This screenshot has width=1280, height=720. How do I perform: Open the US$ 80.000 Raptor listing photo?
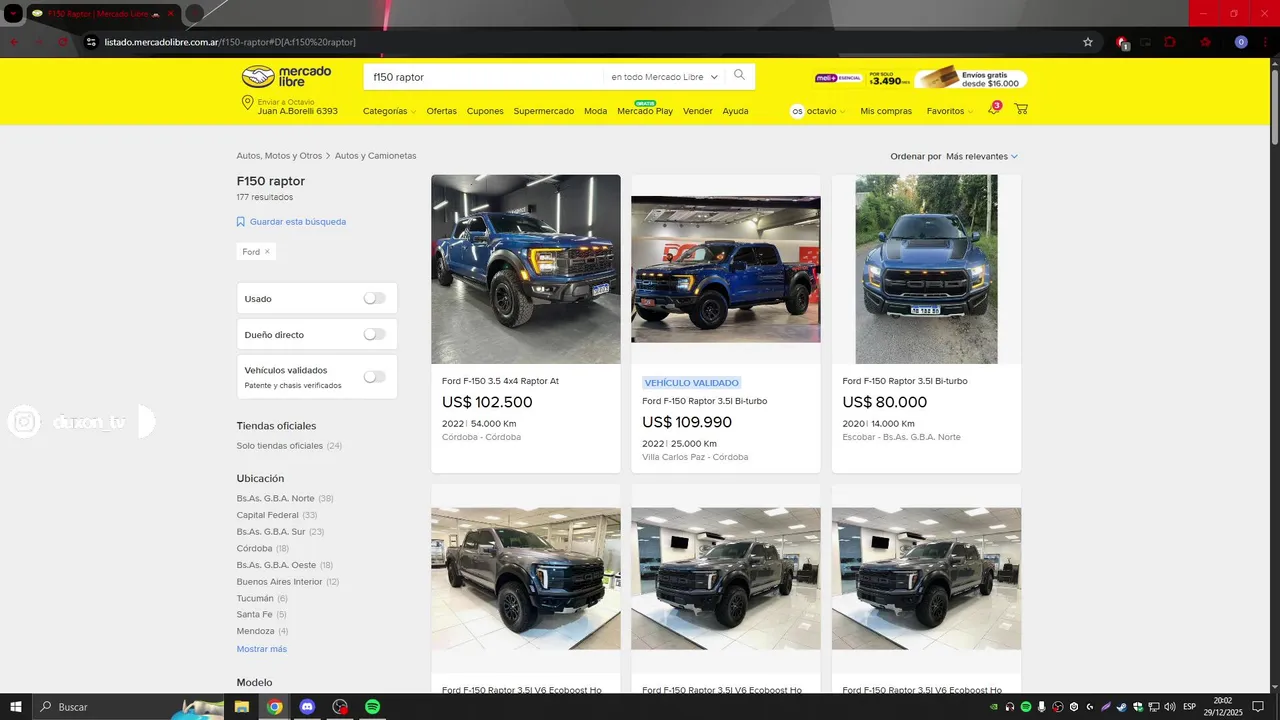[x=927, y=269]
